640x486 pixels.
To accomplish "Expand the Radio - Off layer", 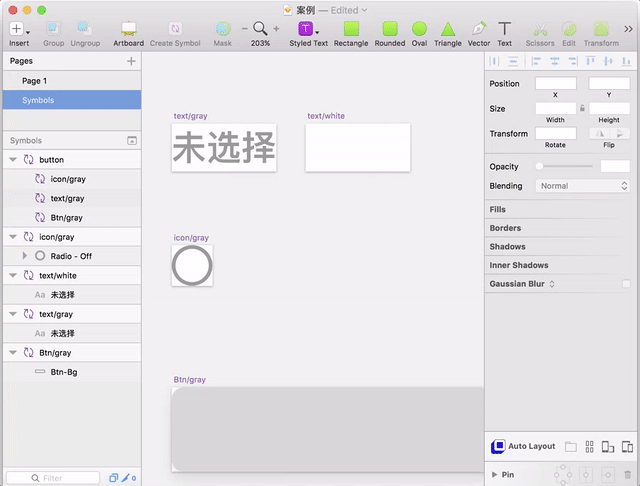I will pyautogui.click(x=24, y=256).
